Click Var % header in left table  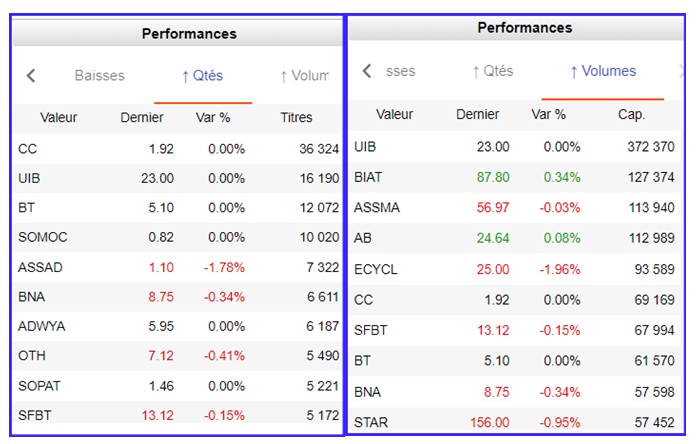tap(213, 117)
